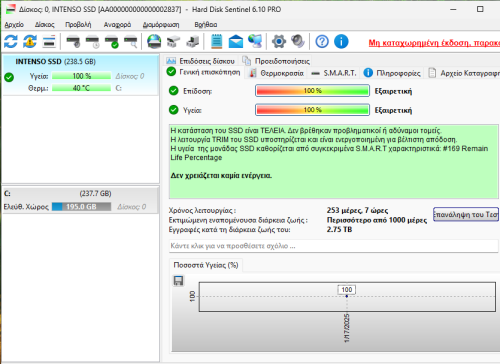This screenshot has width=500, height=364.
Task: Click the Επανάληψη του Τεστ button
Action: point(466,214)
